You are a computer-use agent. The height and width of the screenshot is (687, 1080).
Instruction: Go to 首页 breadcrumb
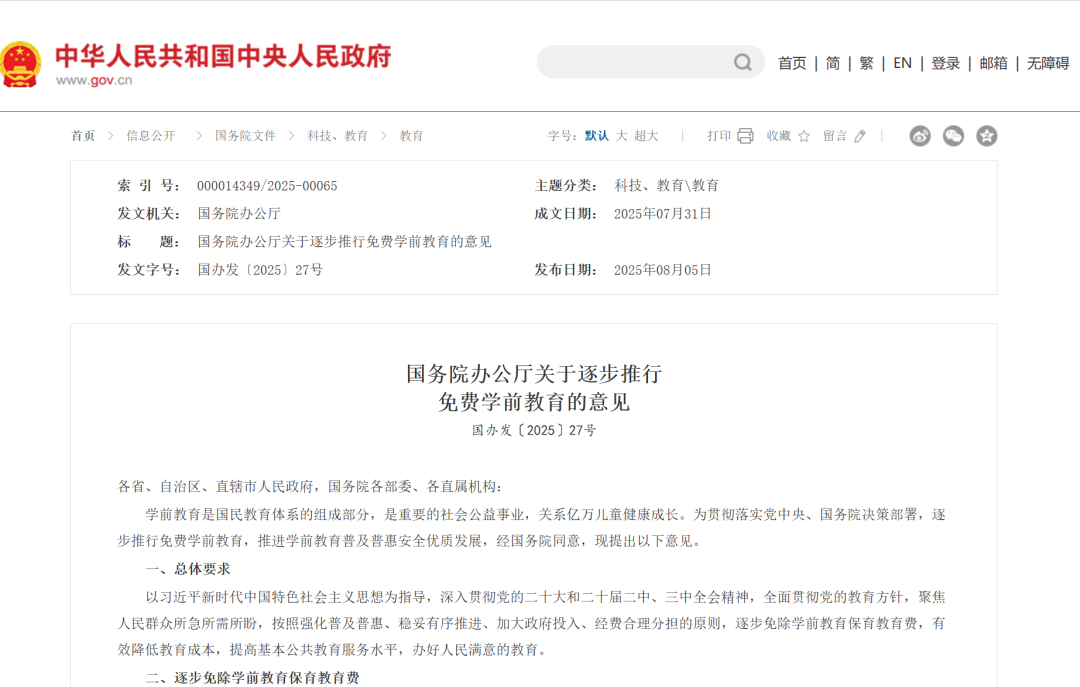83,136
